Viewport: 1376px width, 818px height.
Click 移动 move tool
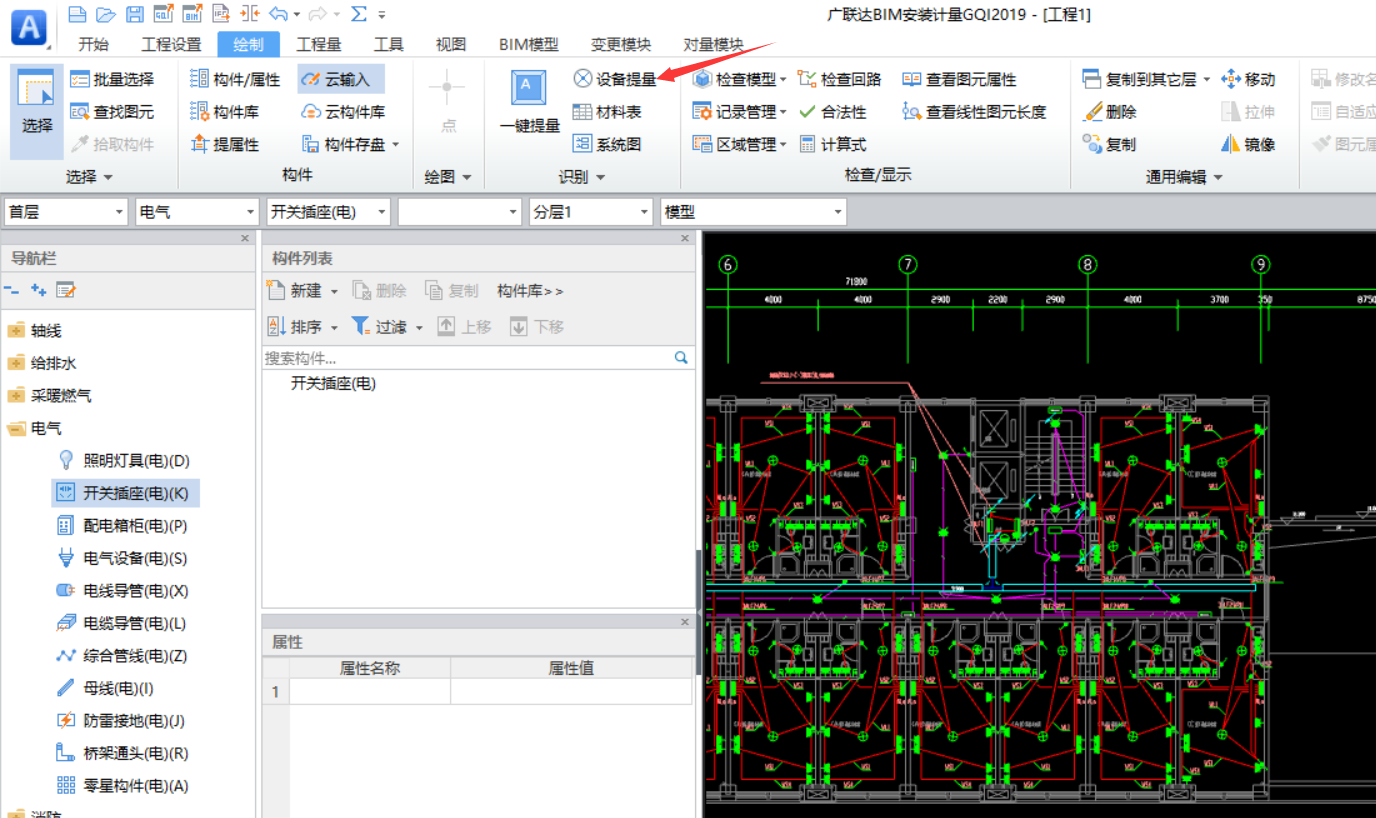click(1248, 79)
